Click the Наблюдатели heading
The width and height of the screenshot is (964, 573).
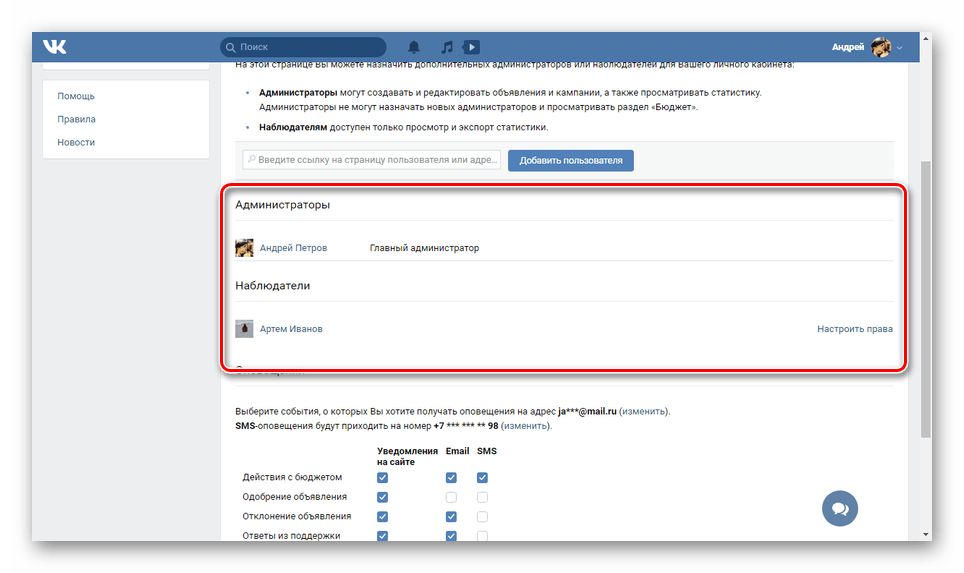coord(272,286)
